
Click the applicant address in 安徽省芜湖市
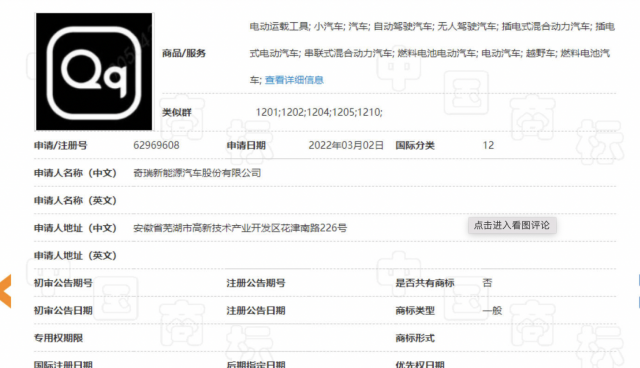point(240,228)
